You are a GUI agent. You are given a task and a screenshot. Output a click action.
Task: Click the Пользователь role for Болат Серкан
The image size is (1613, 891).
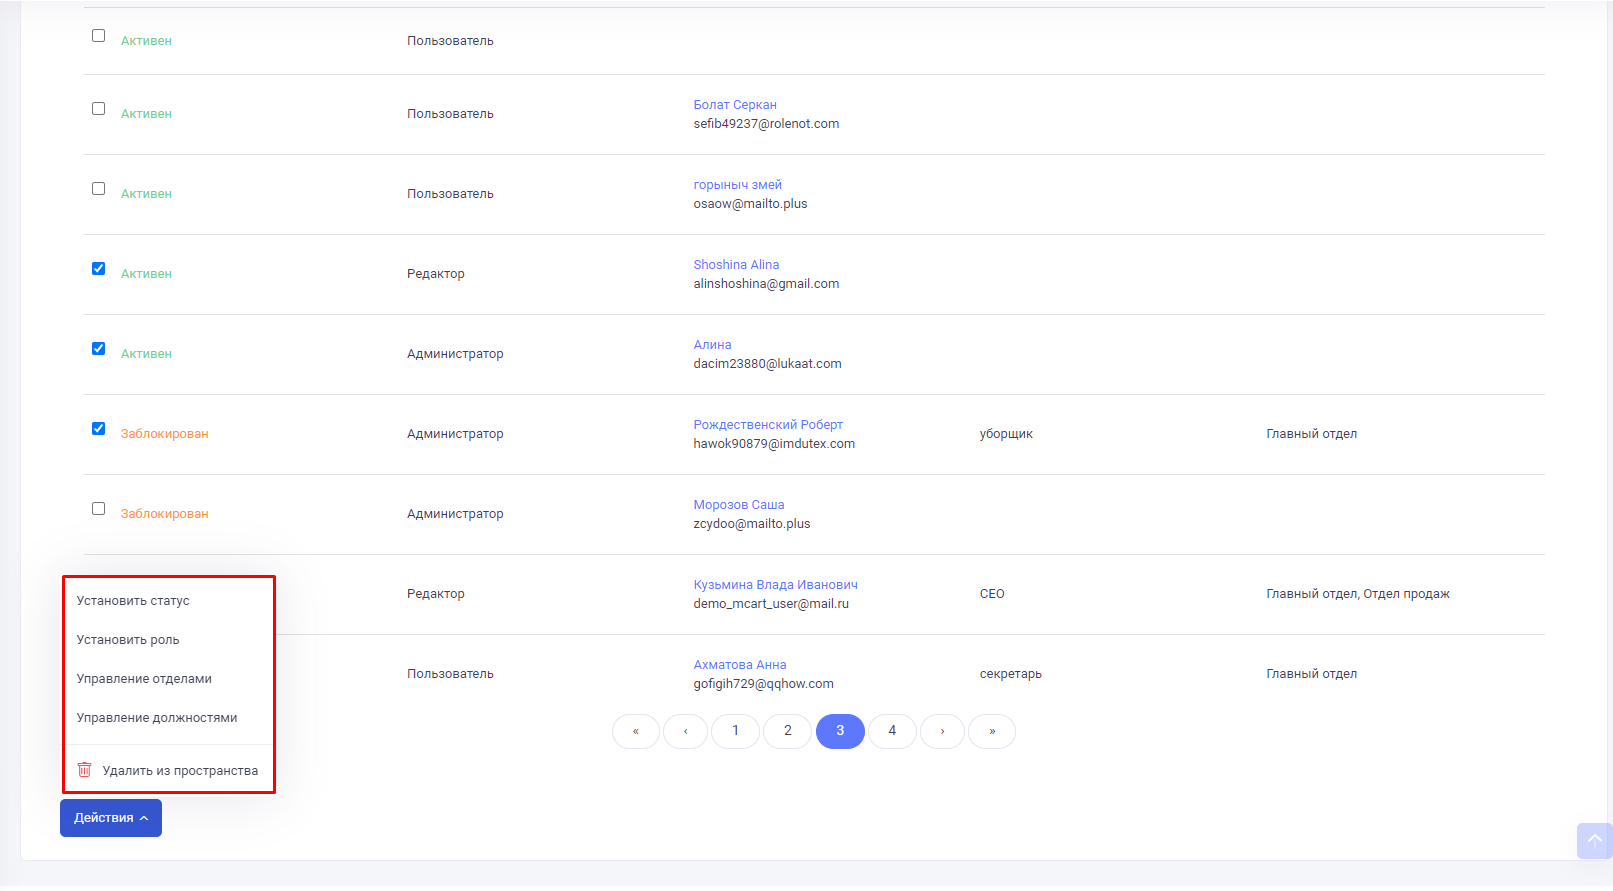(x=450, y=114)
